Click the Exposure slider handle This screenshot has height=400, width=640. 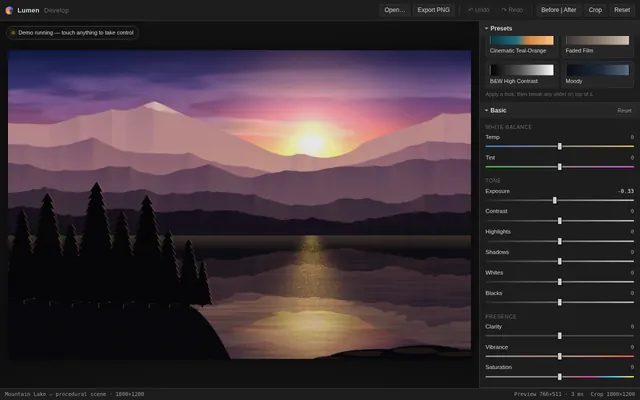click(554, 200)
